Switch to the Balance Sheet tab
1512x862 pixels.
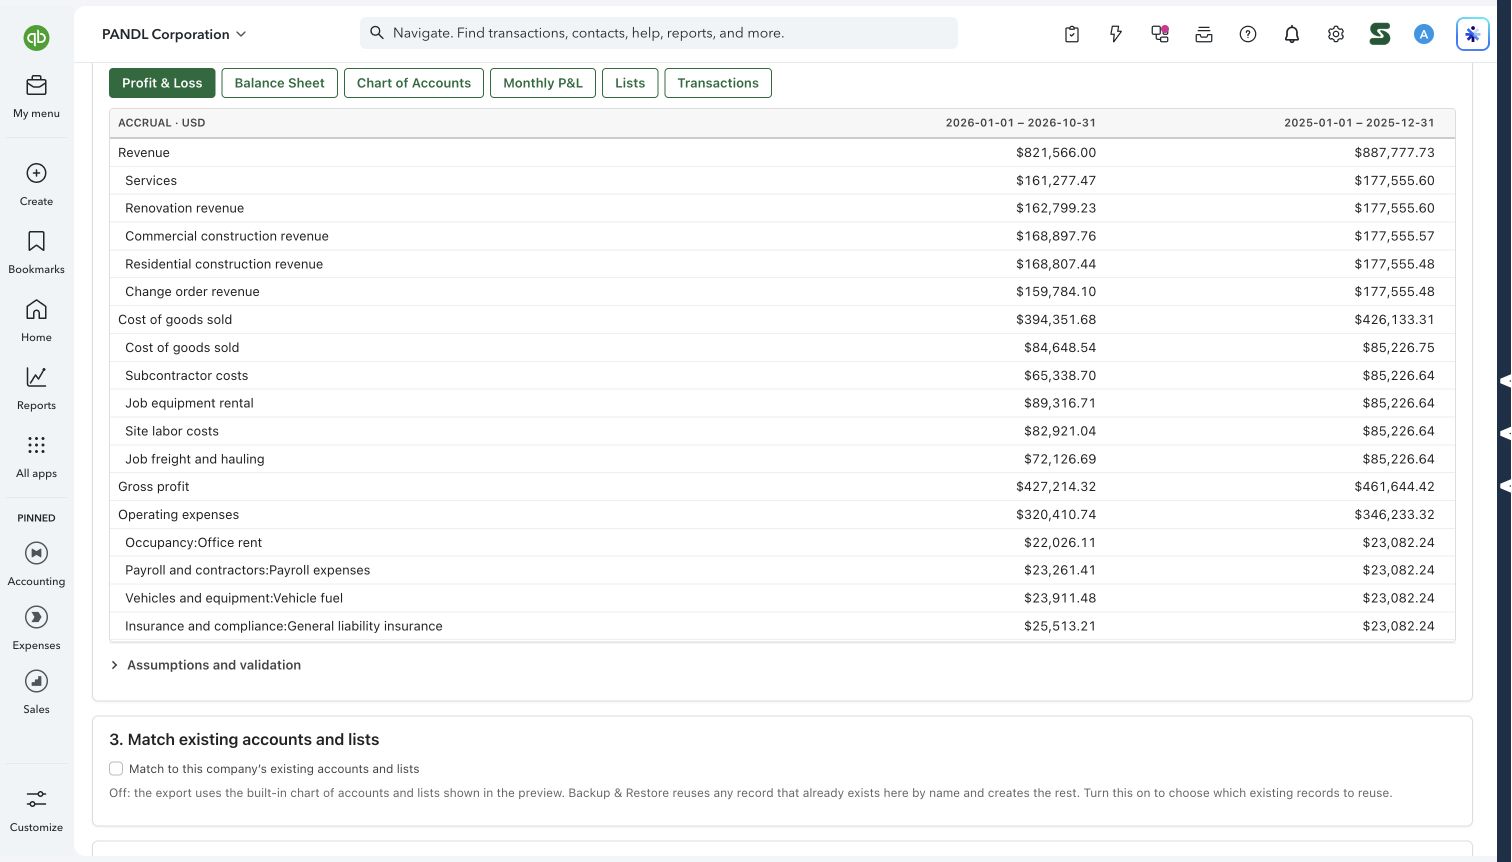point(280,83)
